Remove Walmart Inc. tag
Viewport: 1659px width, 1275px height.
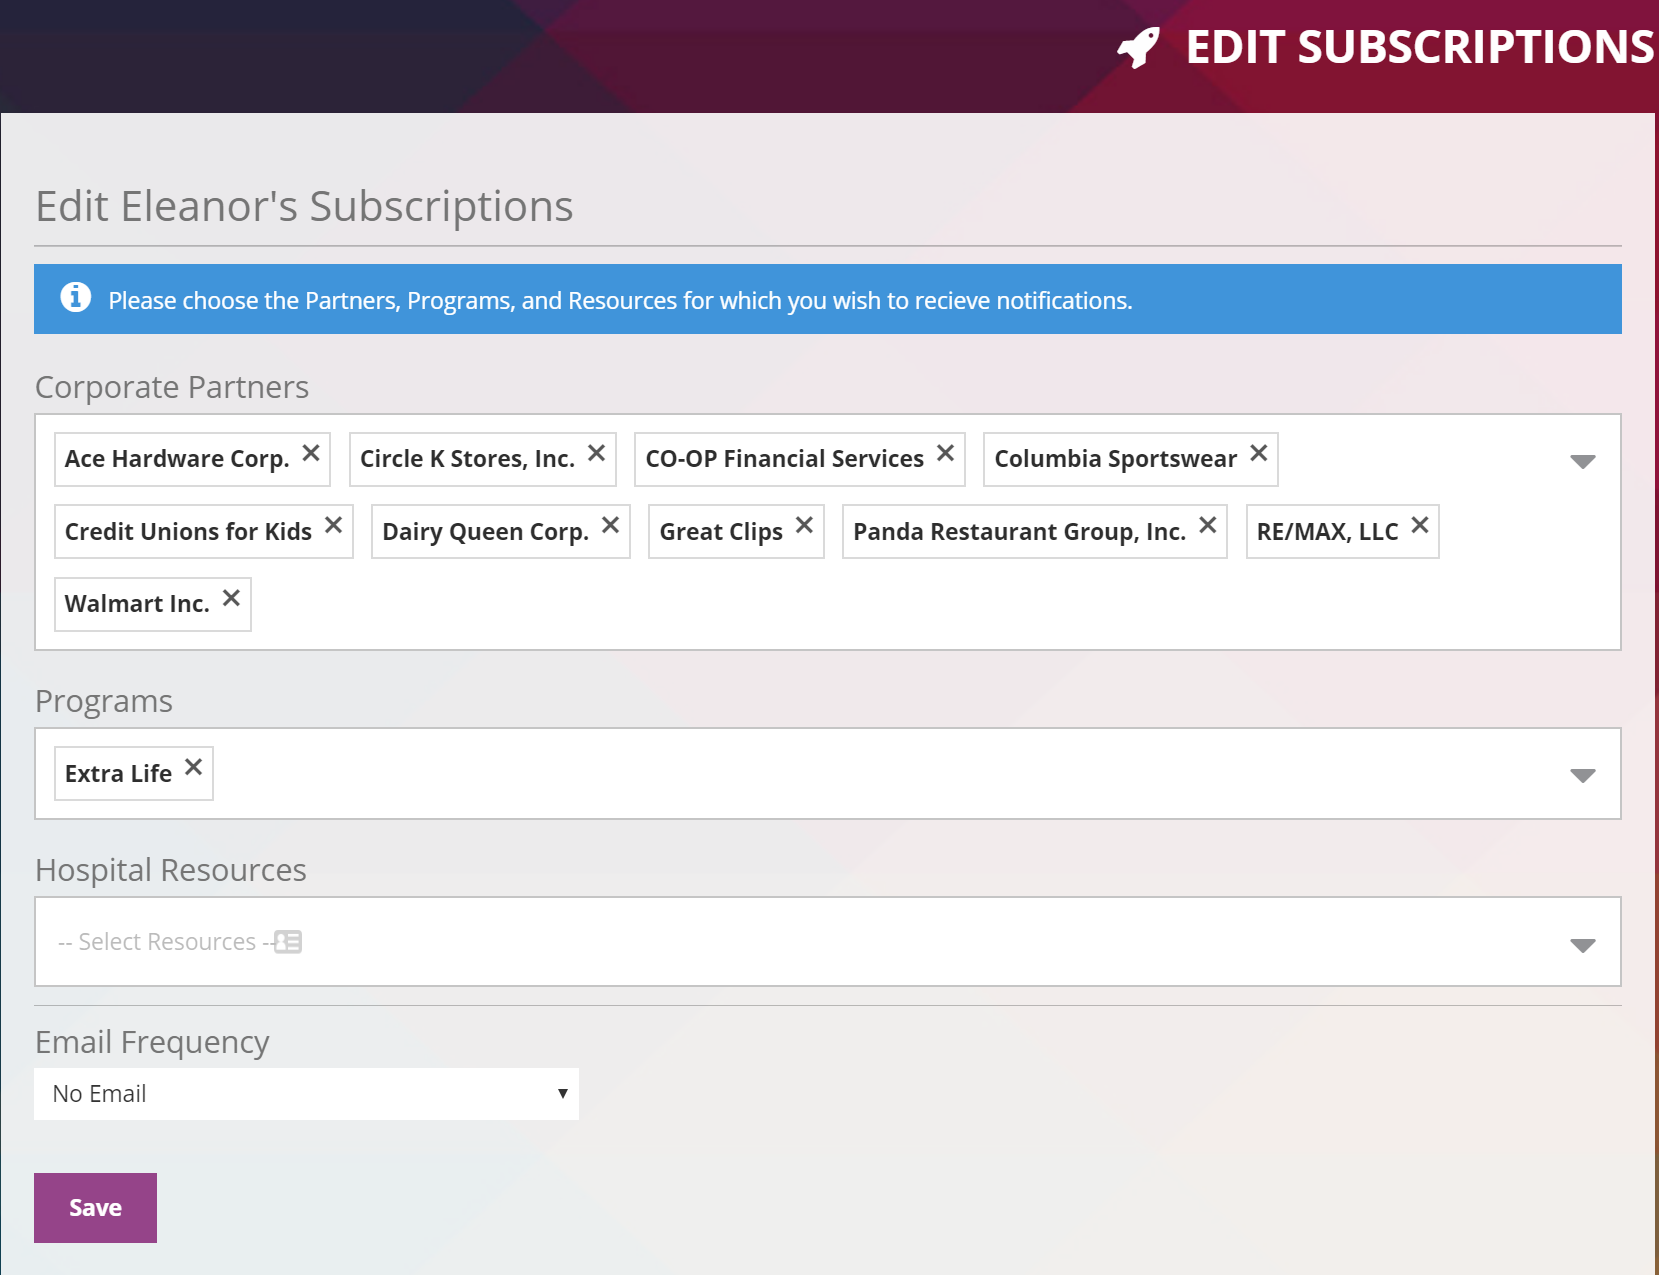(x=231, y=598)
